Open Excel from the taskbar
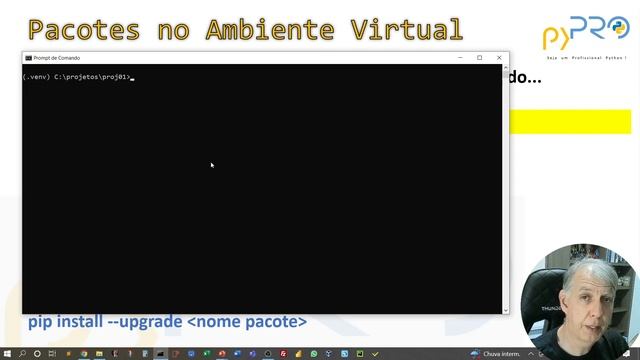640x360 pixels. (207, 354)
